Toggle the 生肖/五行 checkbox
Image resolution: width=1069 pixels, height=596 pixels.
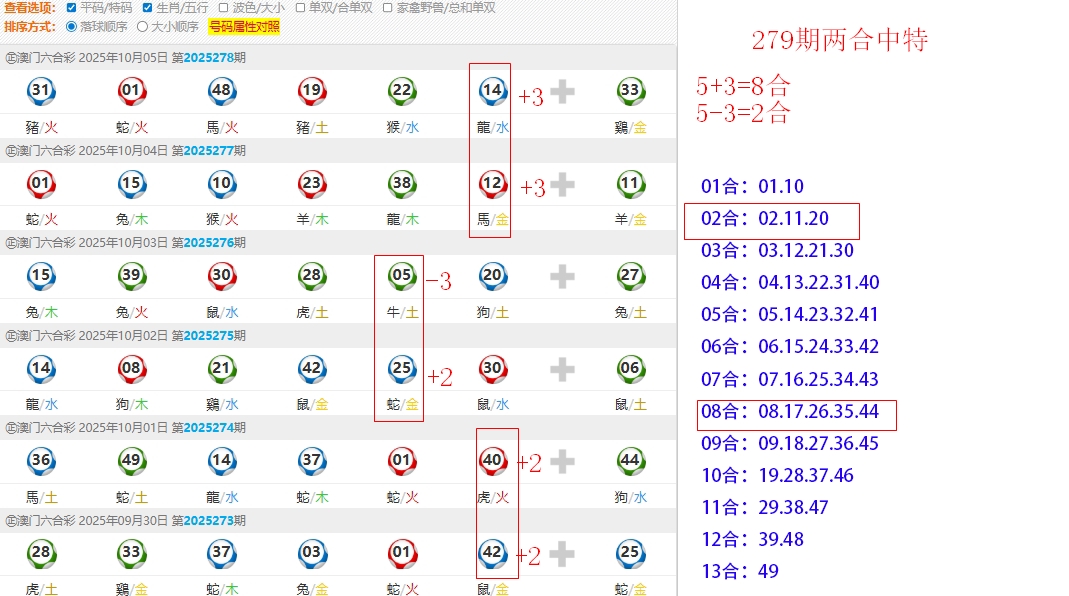pyautogui.click(x=147, y=8)
